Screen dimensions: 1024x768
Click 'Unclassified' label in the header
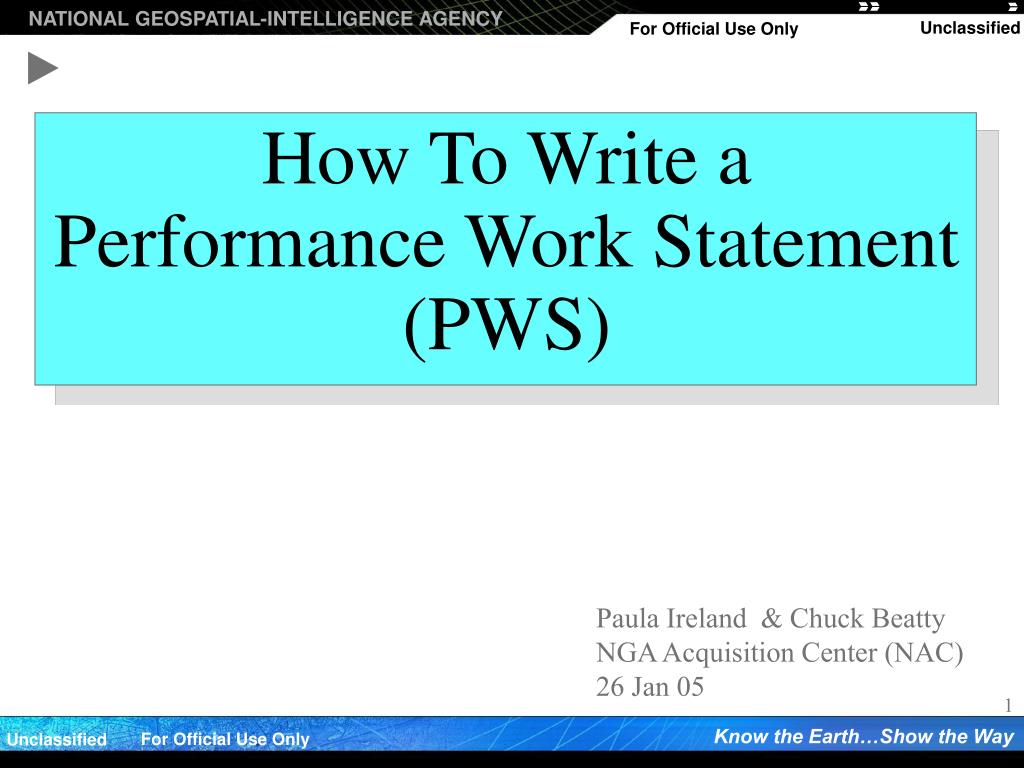[x=970, y=27]
